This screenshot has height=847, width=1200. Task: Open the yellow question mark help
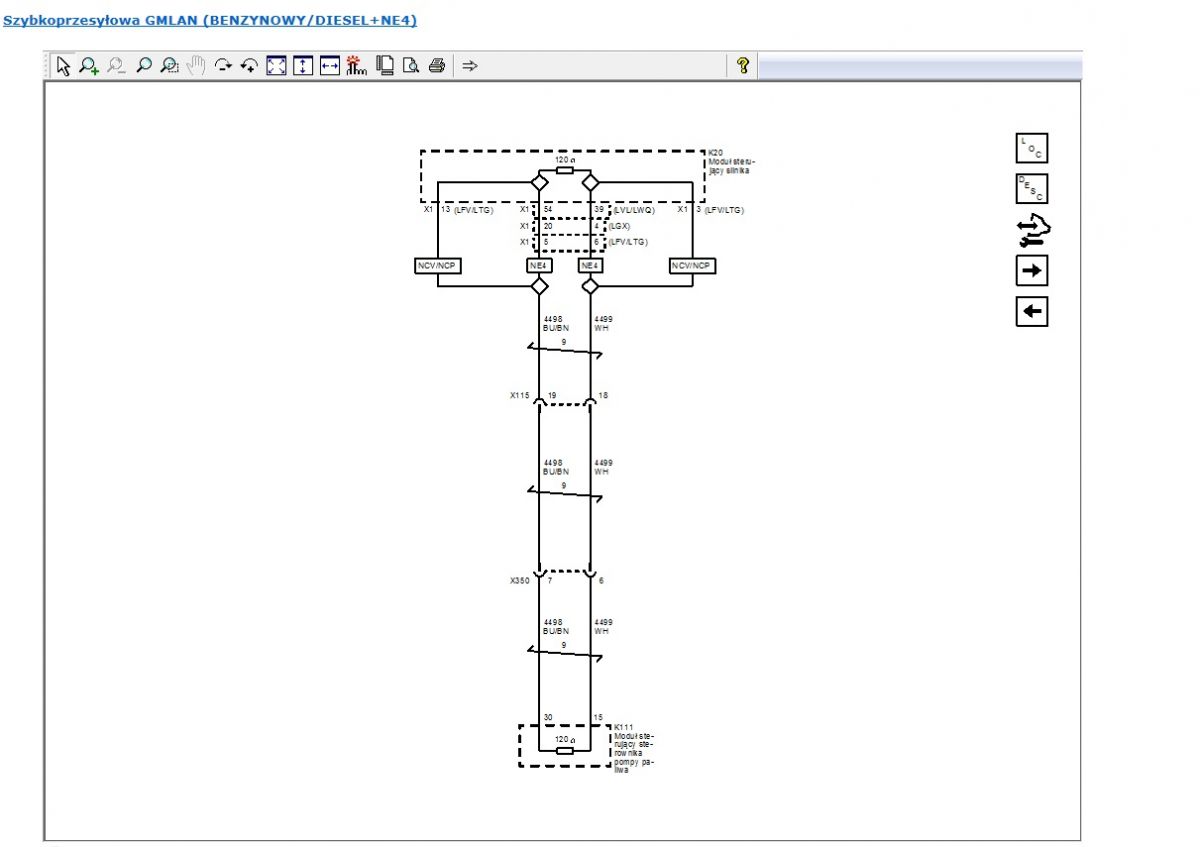(x=743, y=66)
